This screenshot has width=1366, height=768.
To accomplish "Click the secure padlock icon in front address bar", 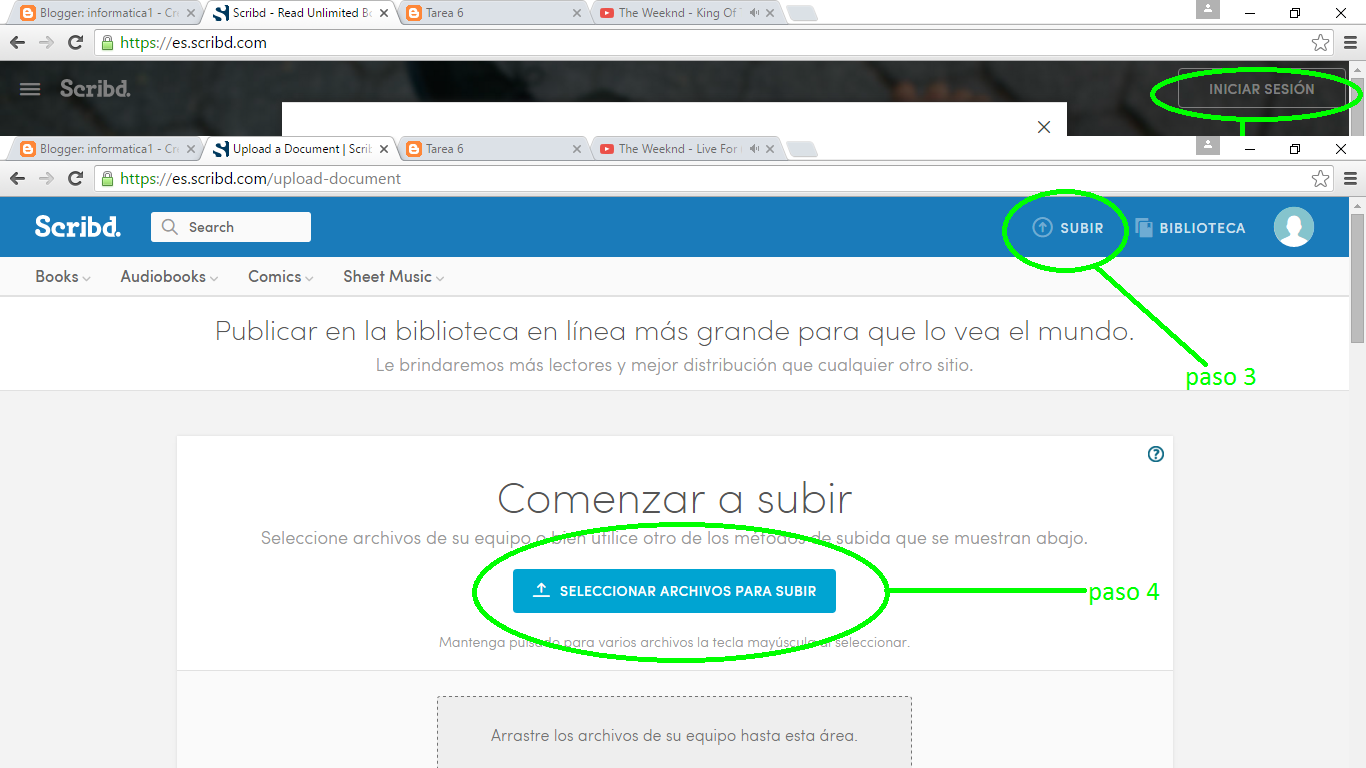I will point(107,178).
